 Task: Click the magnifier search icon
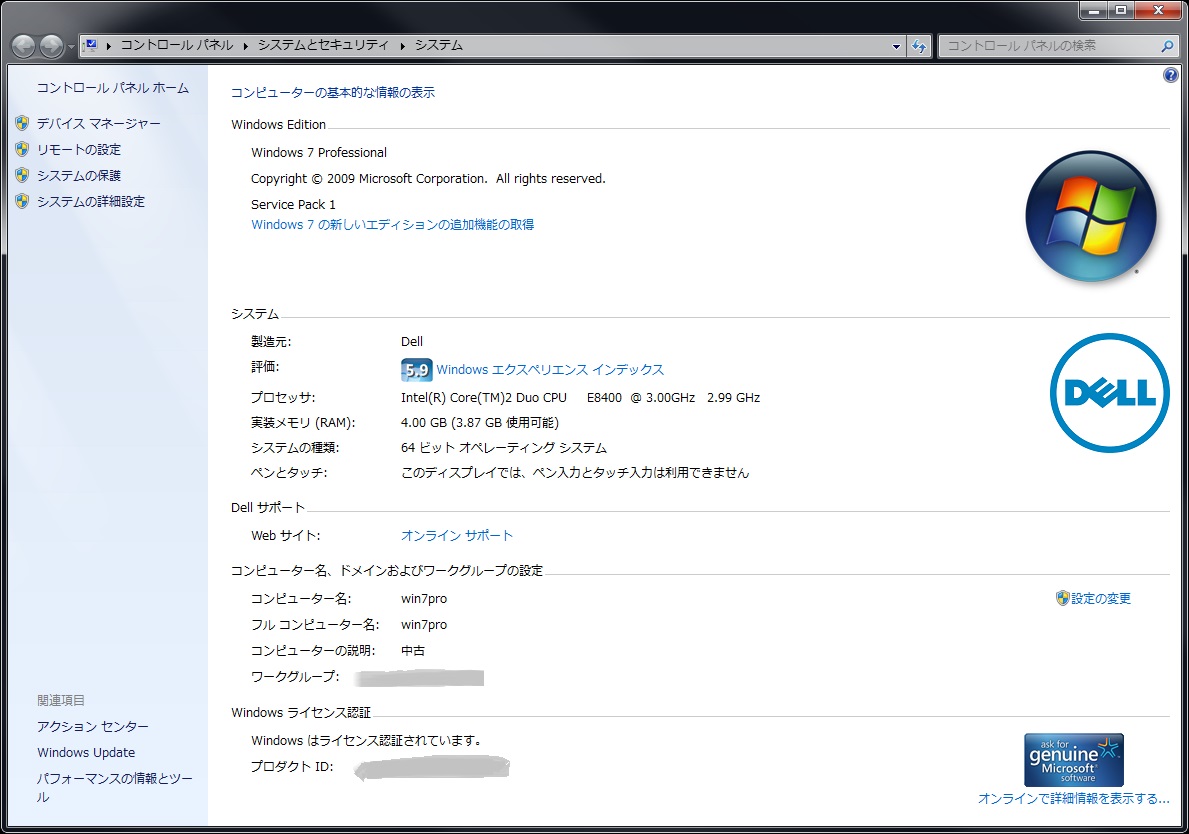(1167, 46)
